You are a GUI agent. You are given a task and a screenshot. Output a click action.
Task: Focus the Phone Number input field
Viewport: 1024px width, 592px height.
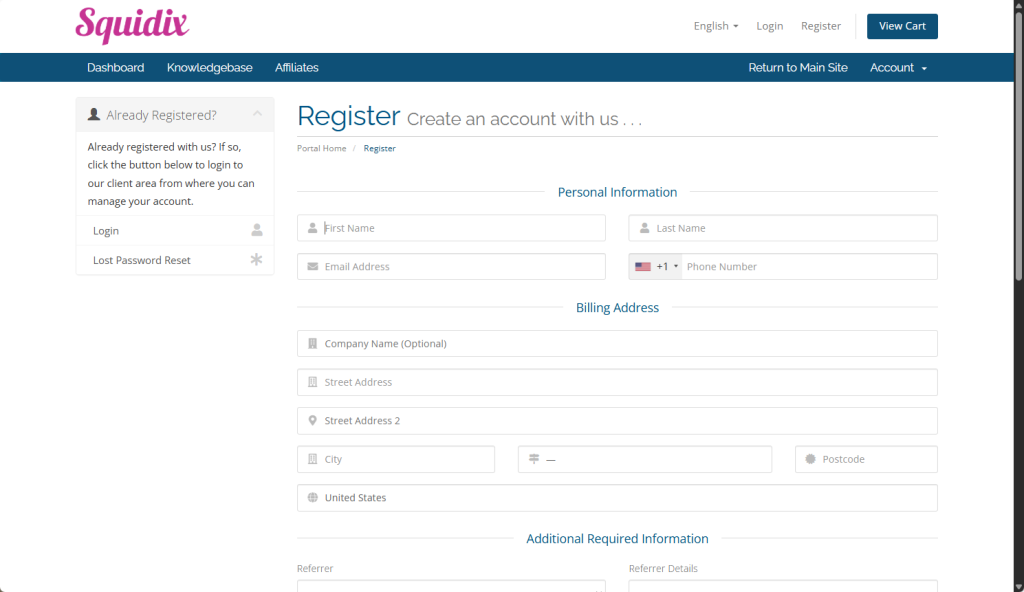point(808,267)
